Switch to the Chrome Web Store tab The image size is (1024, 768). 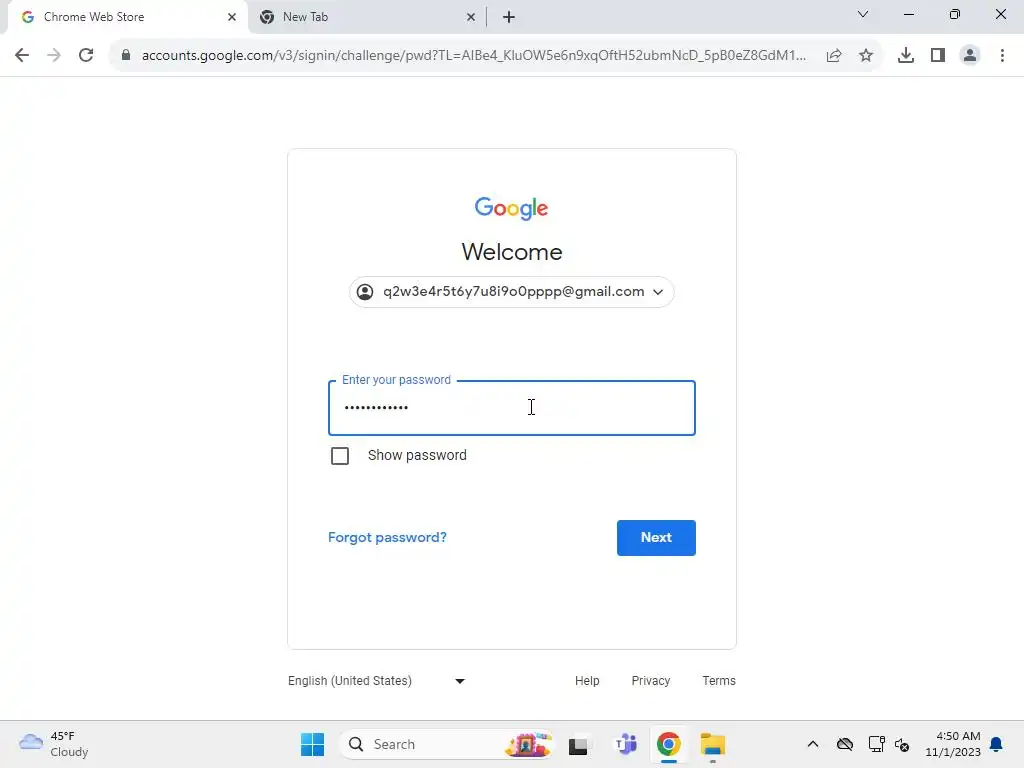(x=127, y=17)
